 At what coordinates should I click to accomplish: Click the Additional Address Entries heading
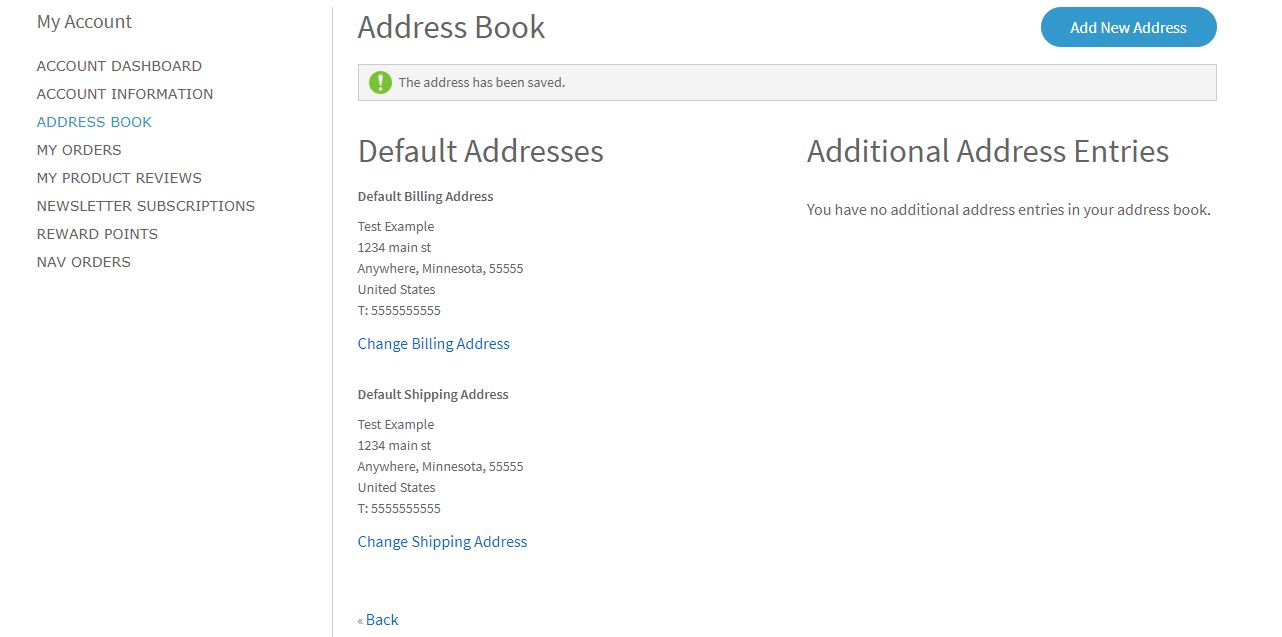[988, 151]
